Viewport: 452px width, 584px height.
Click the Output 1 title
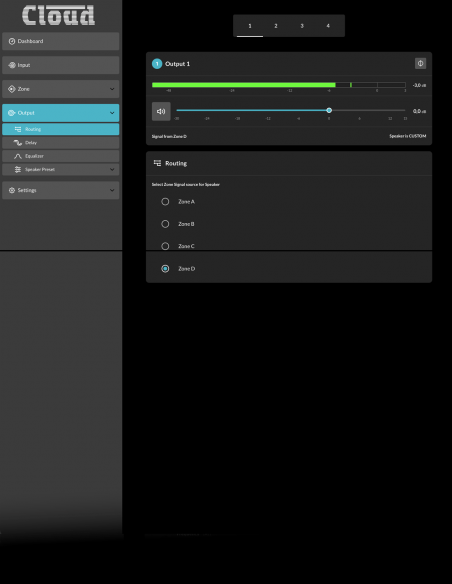(178, 64)
